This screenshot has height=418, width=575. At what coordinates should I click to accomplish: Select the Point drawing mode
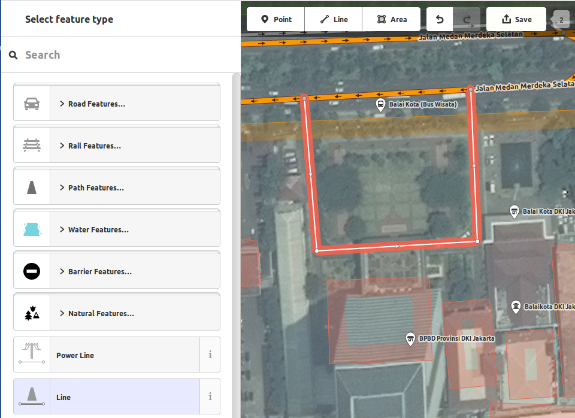click(x=276, y=19)
